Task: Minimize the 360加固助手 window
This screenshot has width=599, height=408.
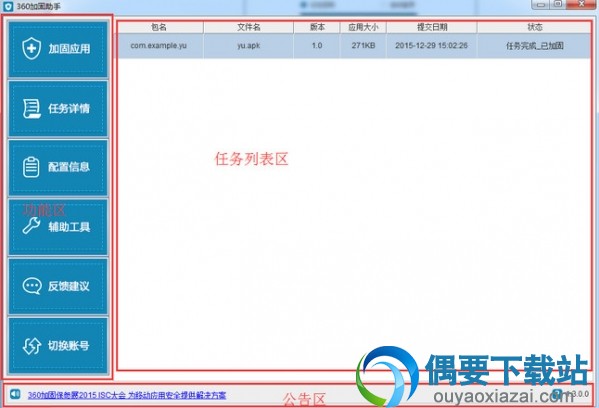Action: pyautogui.click(x=541, y=4)
